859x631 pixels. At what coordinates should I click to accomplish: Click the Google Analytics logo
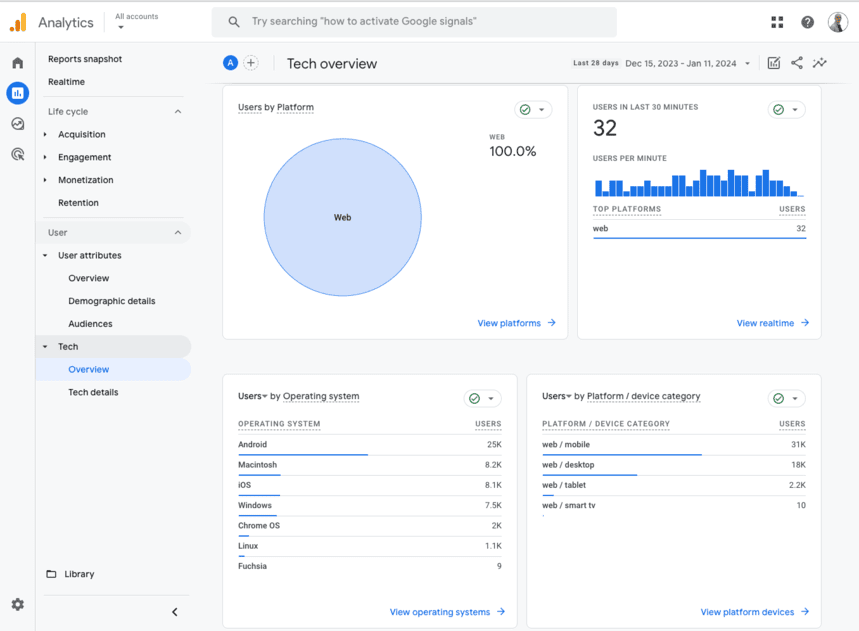point(18,22)
